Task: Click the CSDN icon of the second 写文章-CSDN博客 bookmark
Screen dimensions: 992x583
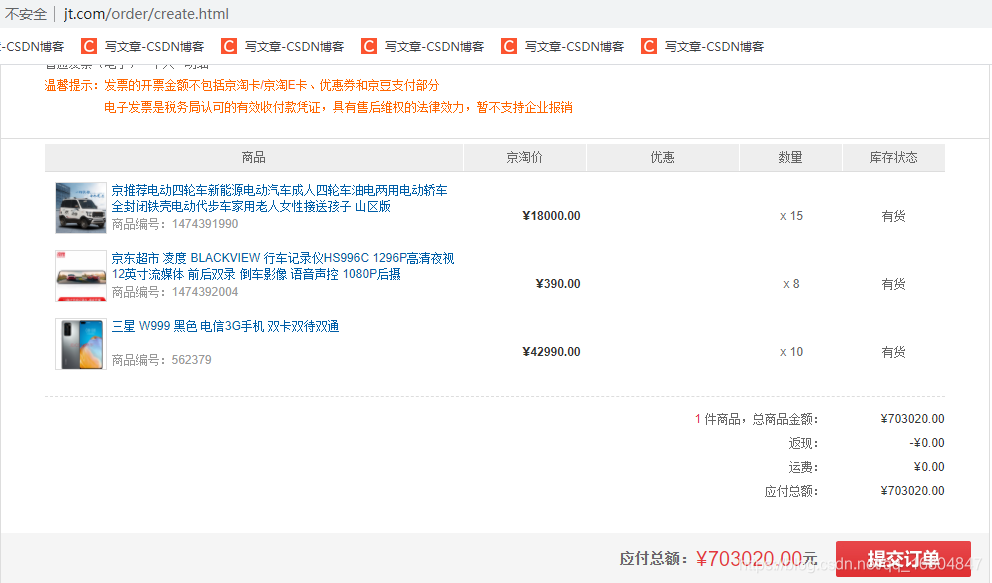Action: 229,46
